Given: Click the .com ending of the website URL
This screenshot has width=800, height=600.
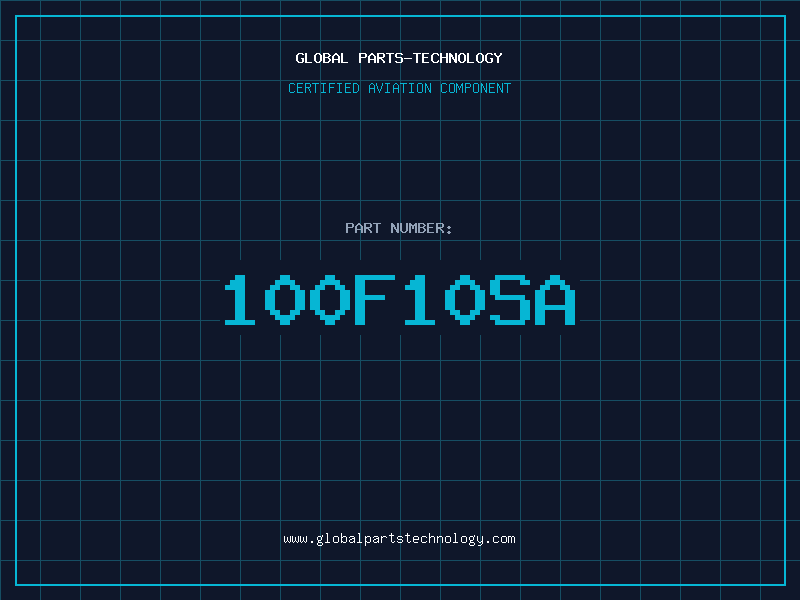Looking at the screenshot, I should coord(500,539).
